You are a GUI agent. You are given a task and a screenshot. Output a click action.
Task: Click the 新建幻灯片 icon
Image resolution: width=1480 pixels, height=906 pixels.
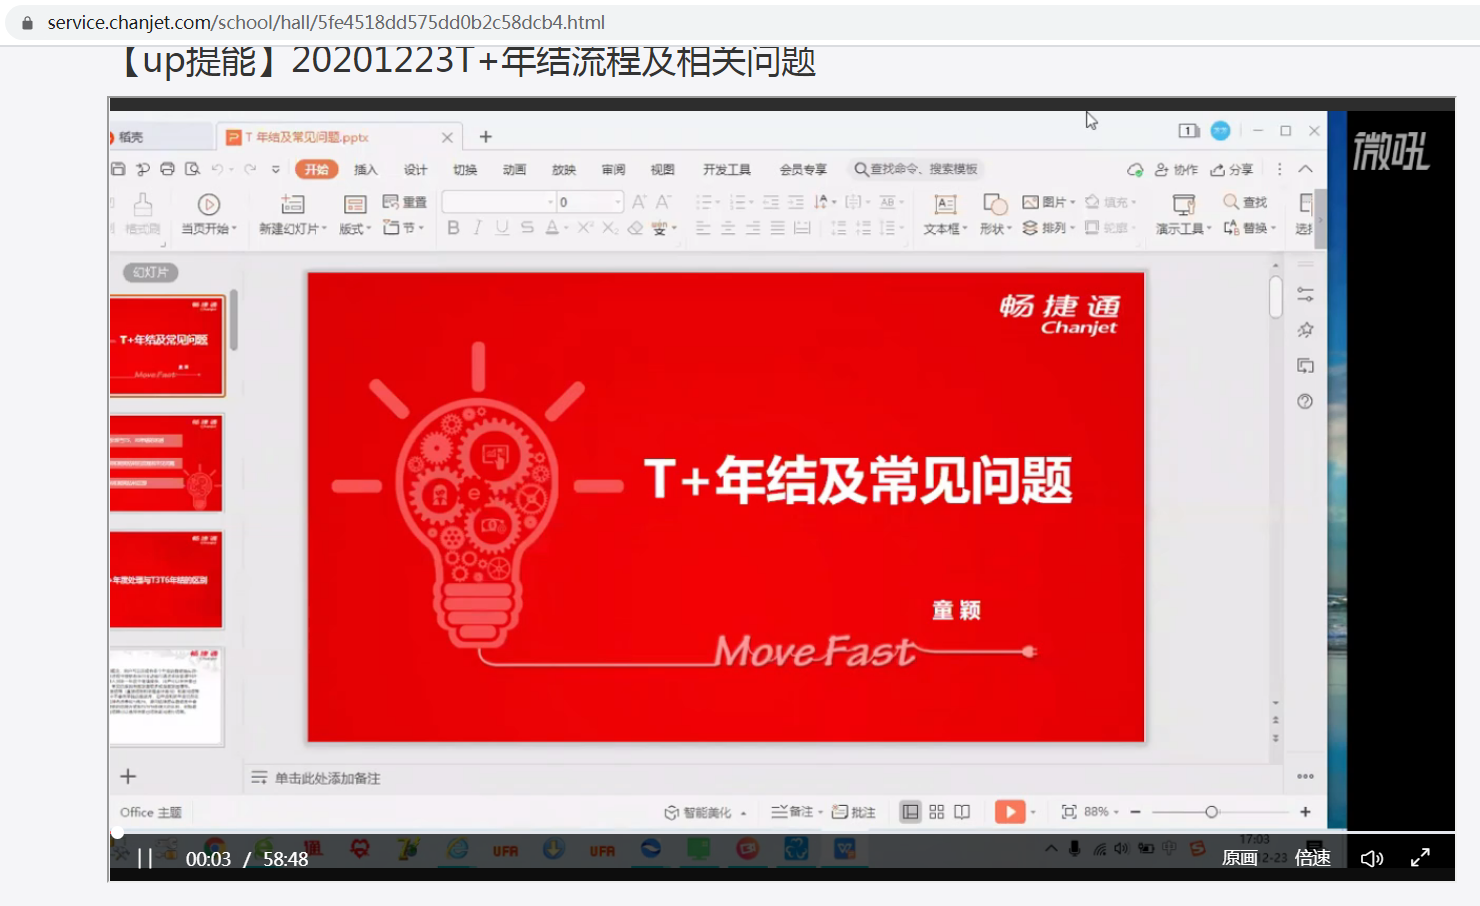click(x=293, y=204)
